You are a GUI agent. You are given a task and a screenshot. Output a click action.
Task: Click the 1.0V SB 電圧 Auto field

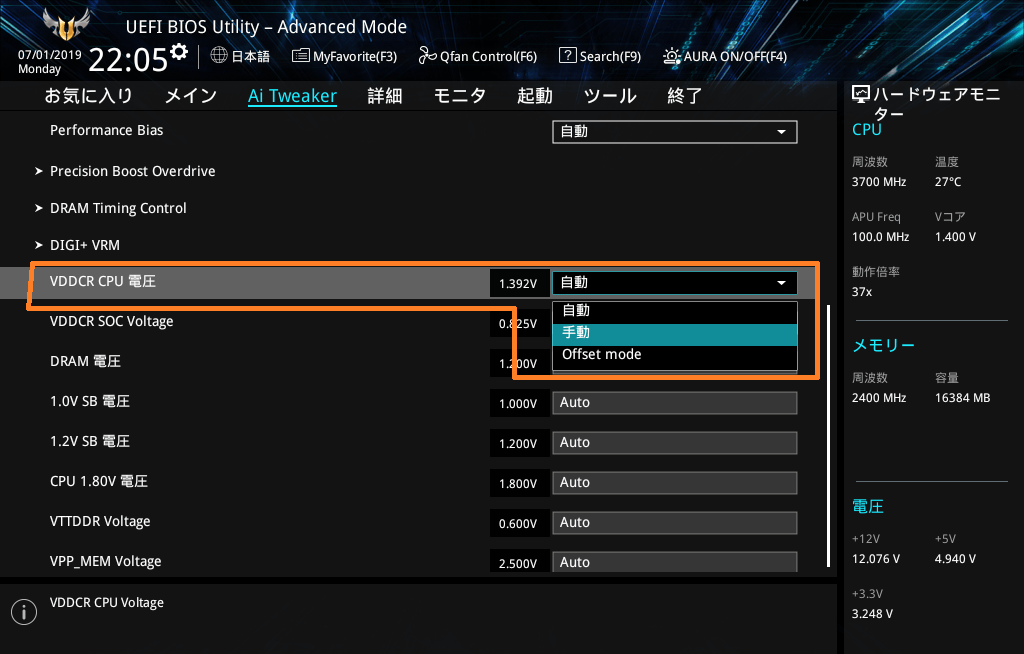point(675,402)
